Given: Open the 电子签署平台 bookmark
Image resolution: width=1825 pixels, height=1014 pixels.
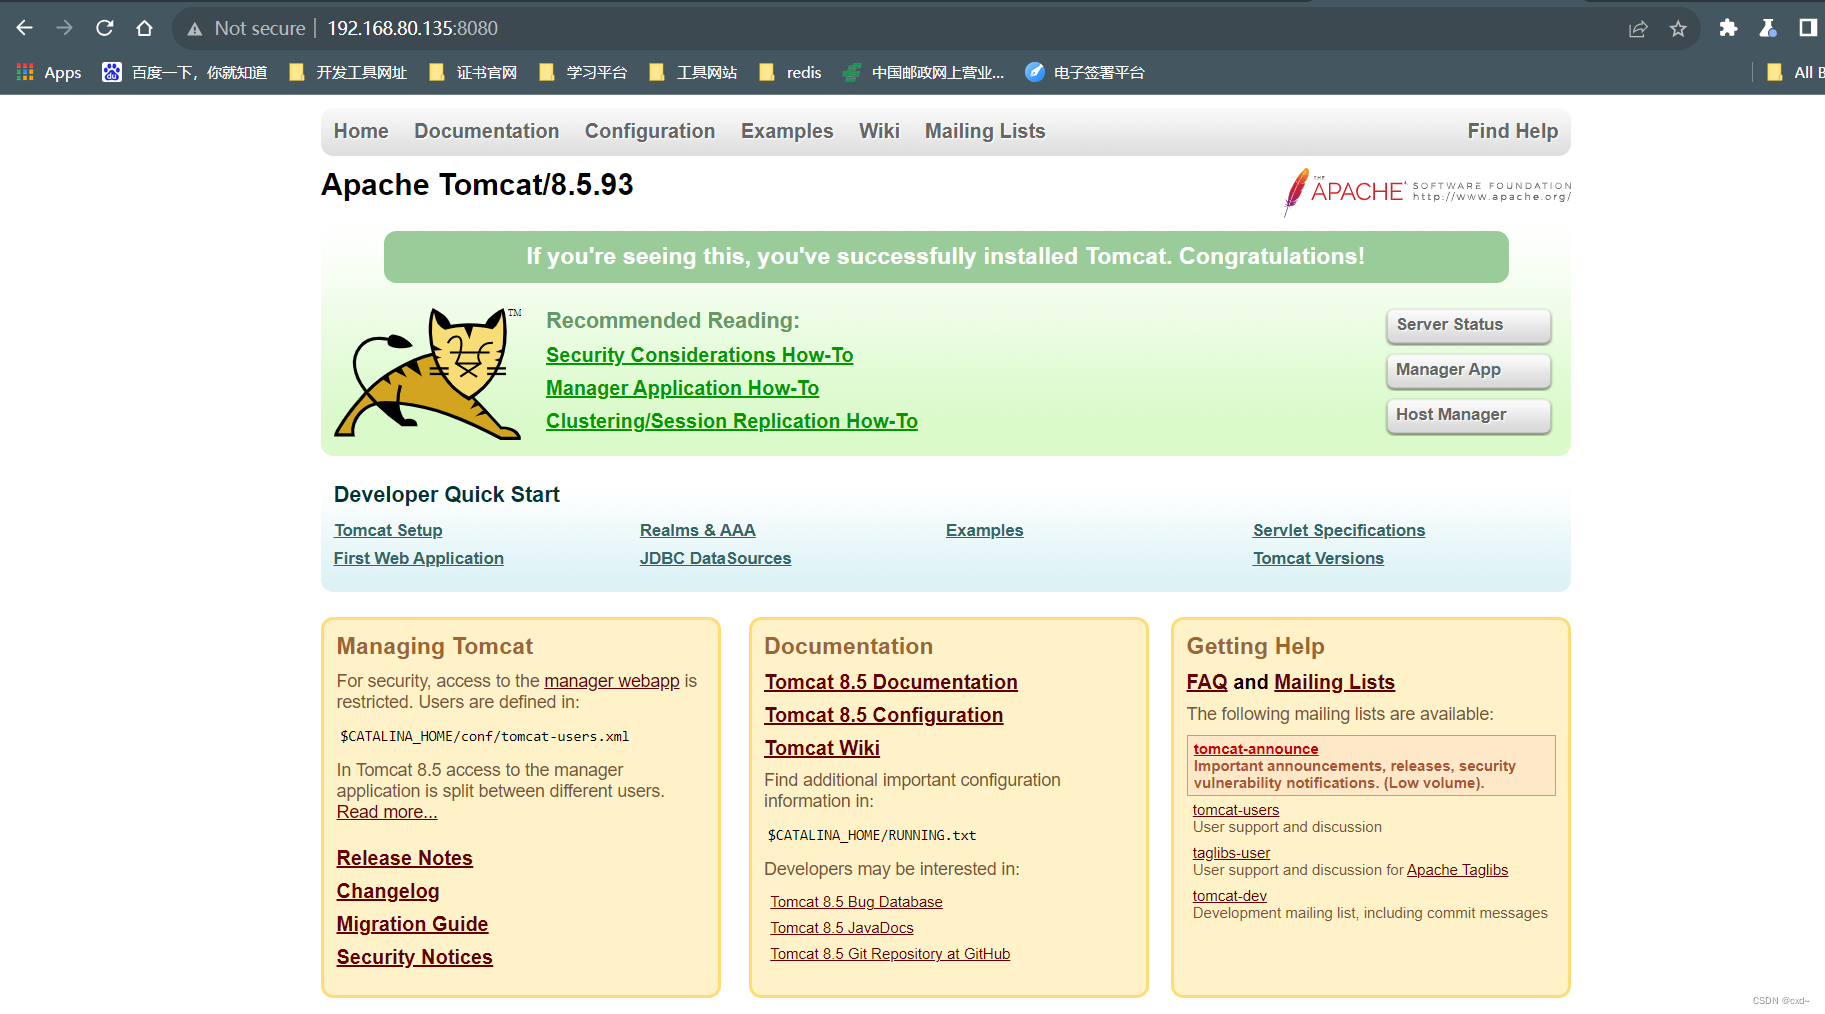Looking at the screenshot, I should [x=1085, y=72].
